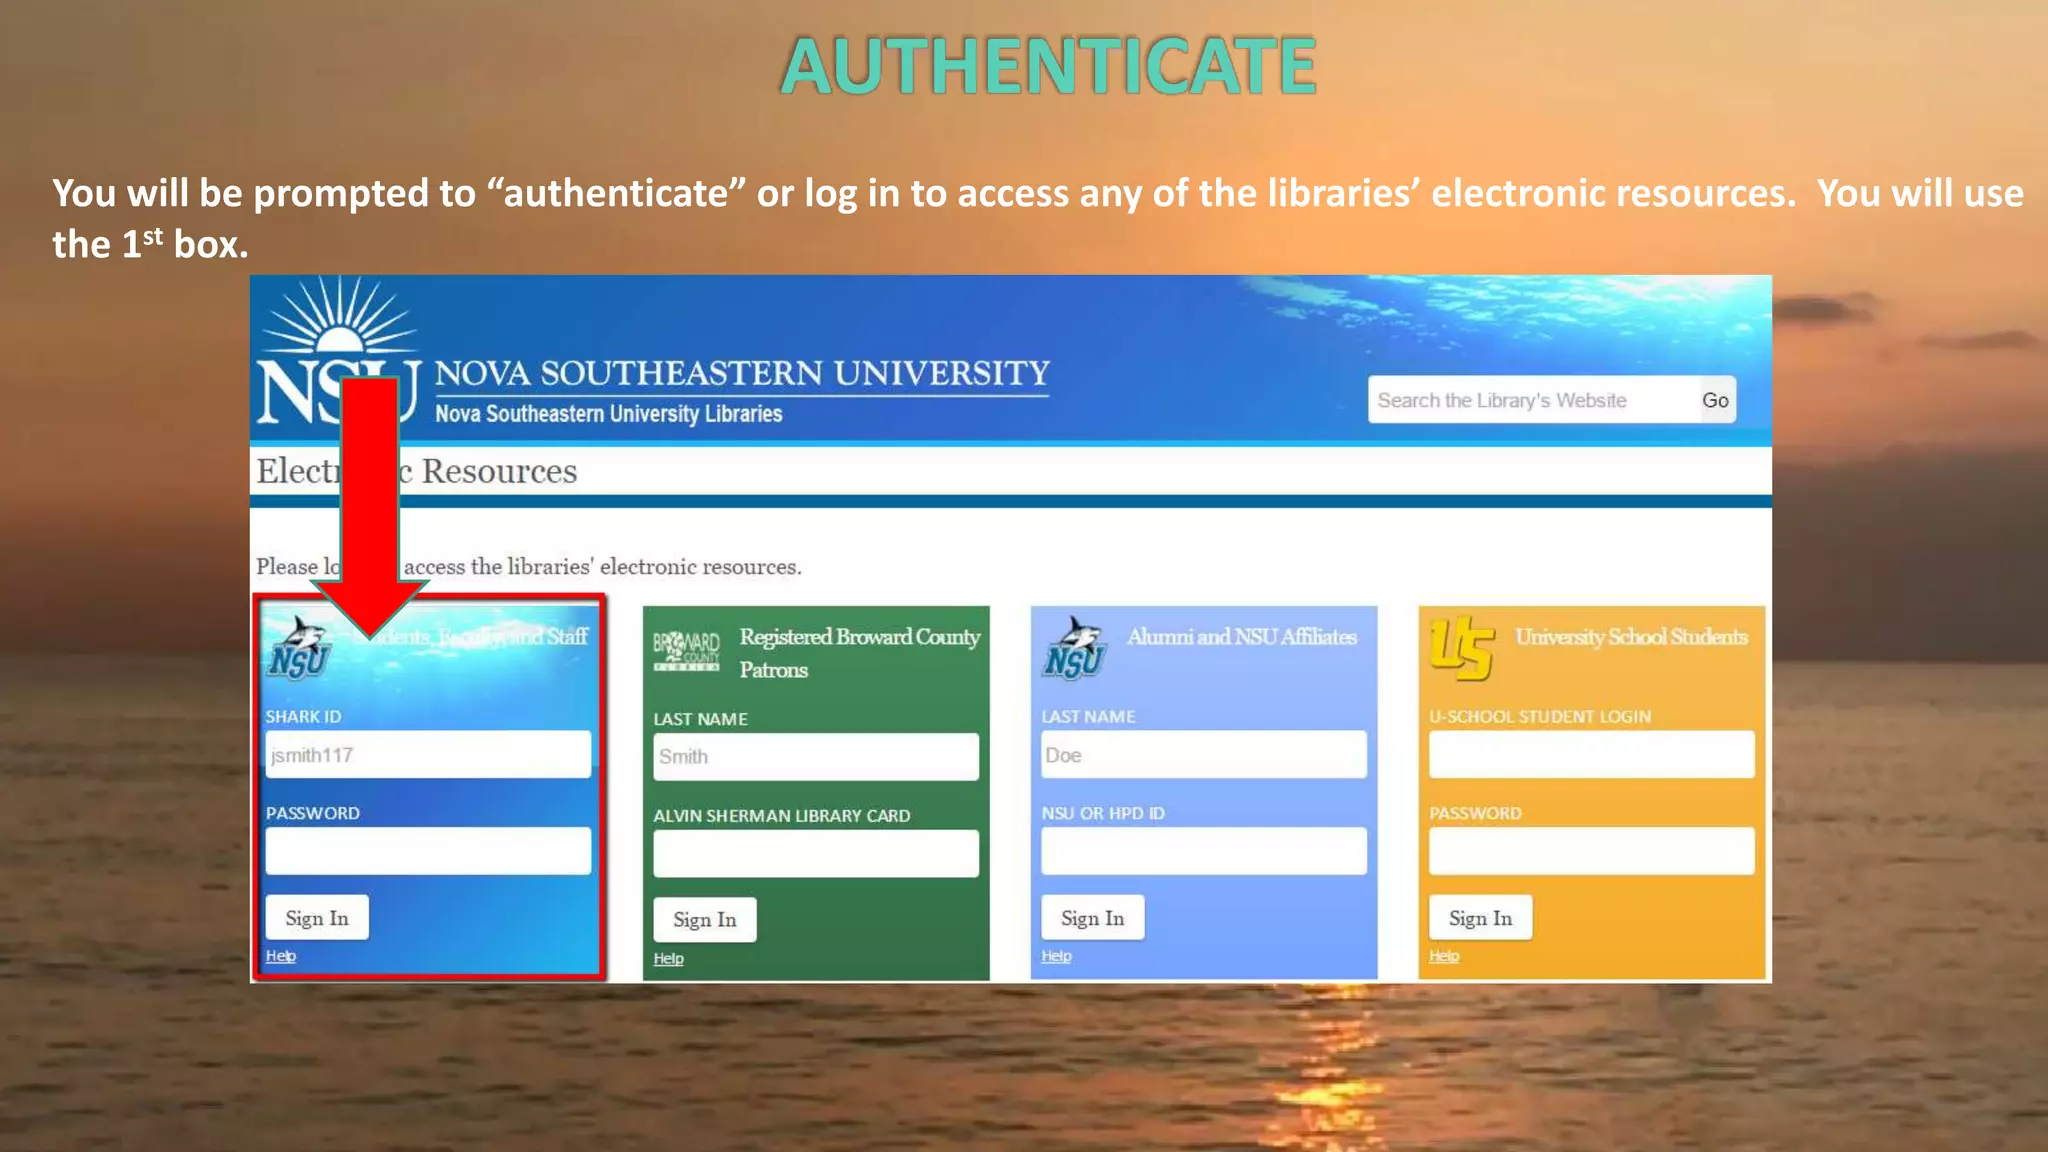Click the Broward County logo icon

click(x=687, y=651)
